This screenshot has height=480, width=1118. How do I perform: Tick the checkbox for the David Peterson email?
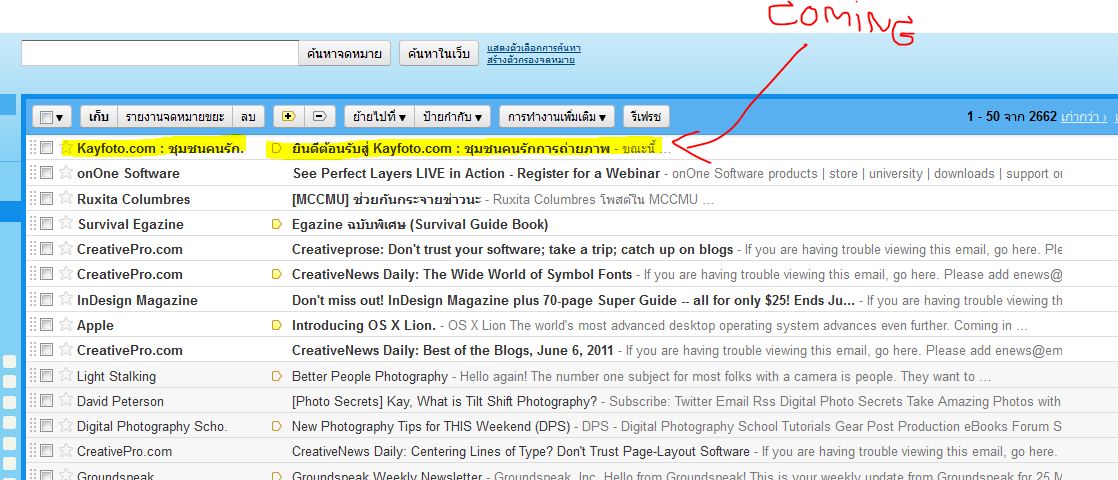click(47, 401)
